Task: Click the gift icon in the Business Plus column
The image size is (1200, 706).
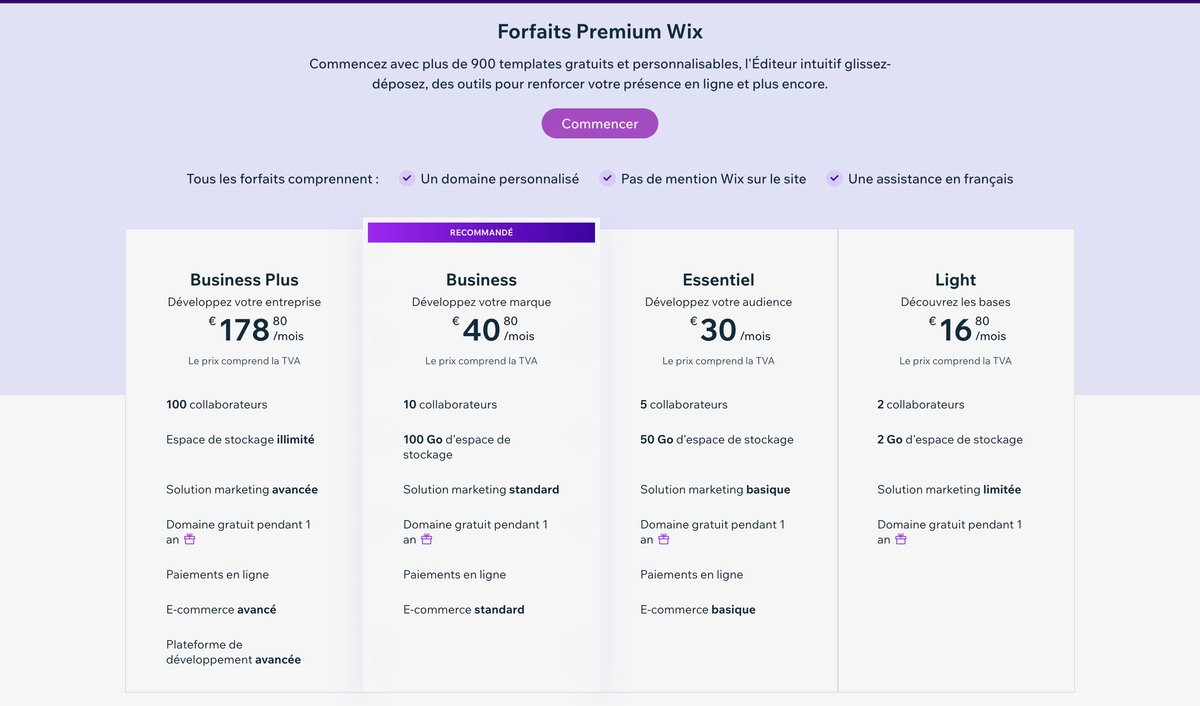Action: point(190,538)
